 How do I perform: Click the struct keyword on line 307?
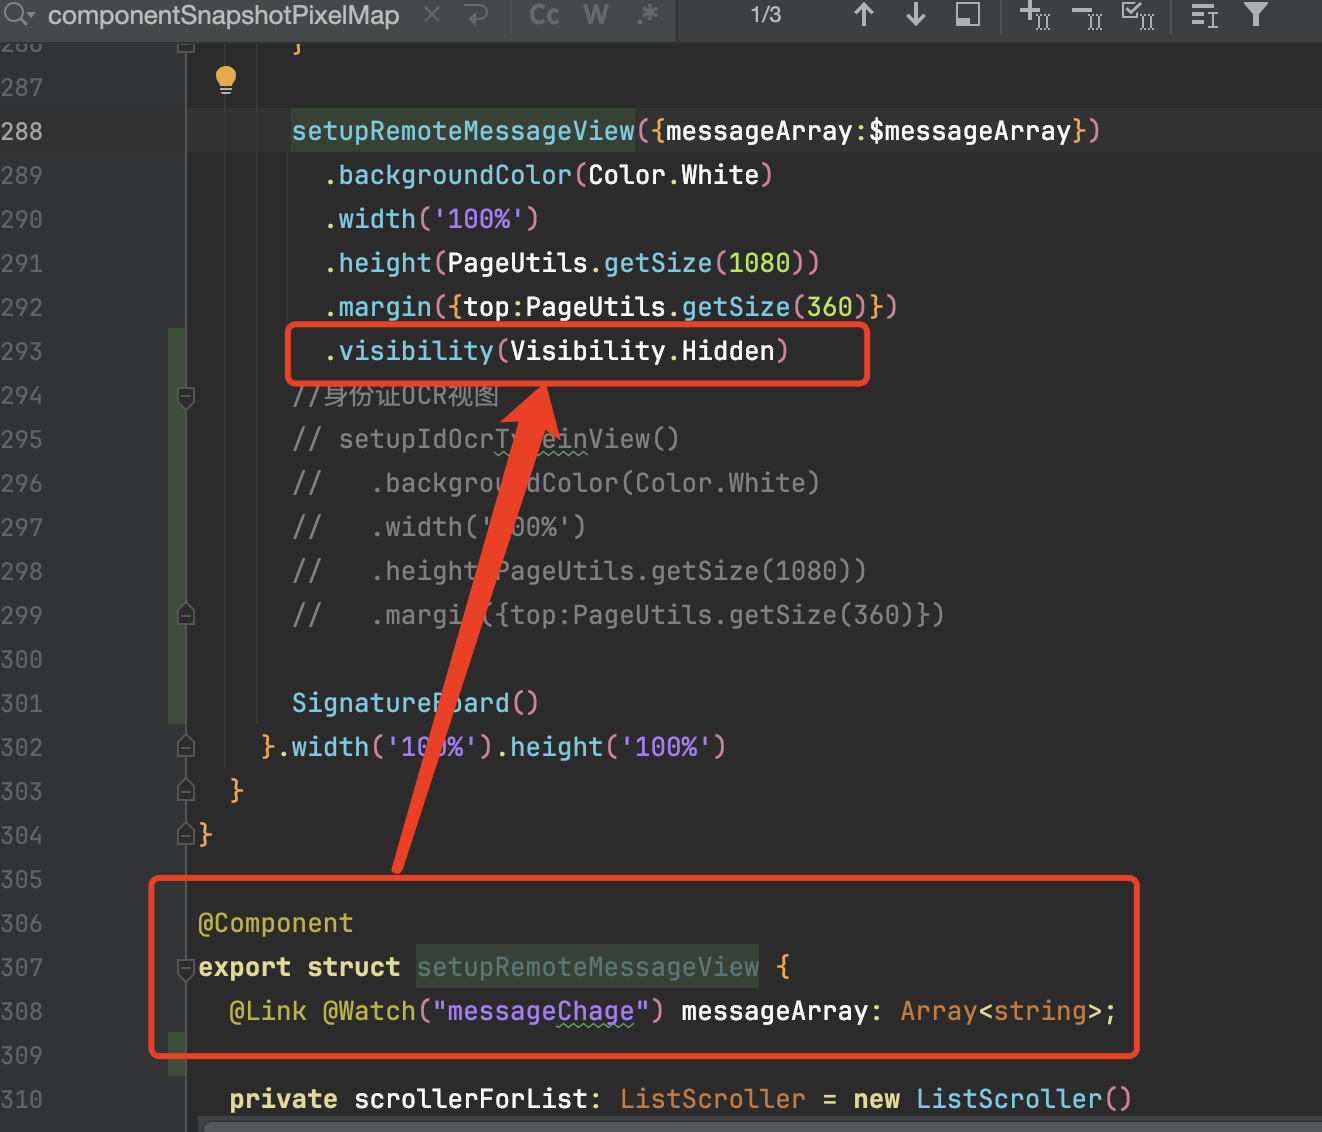pos(353,967)
